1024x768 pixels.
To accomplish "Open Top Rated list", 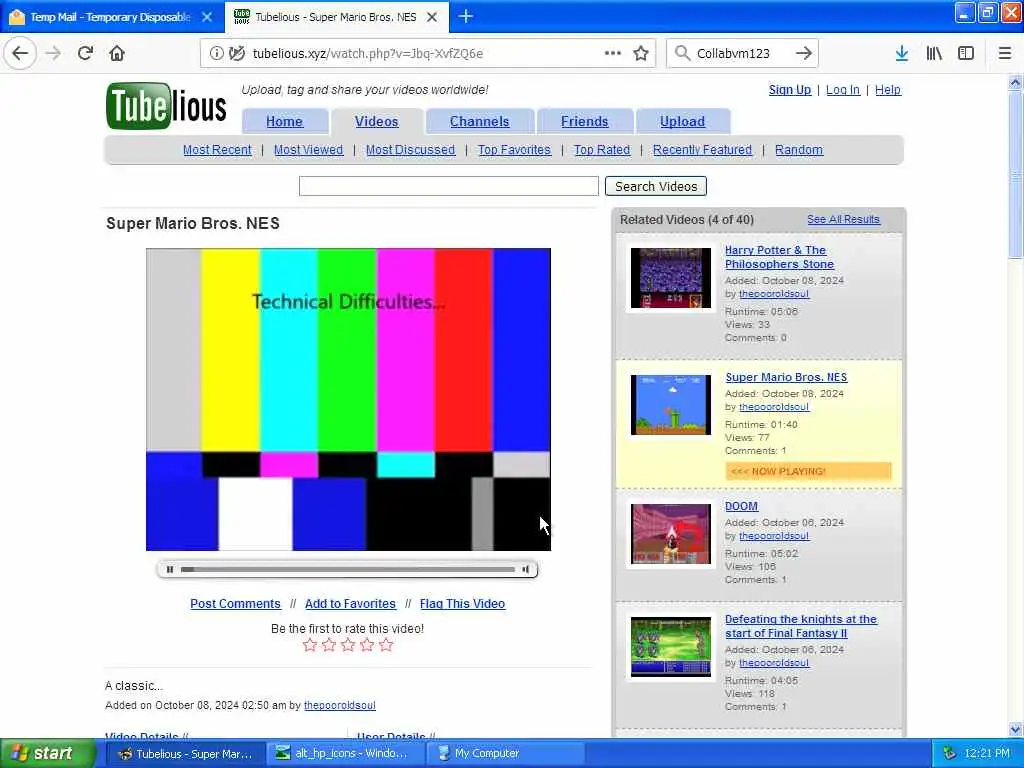I will pyautogui.click(x=601, y=150).
